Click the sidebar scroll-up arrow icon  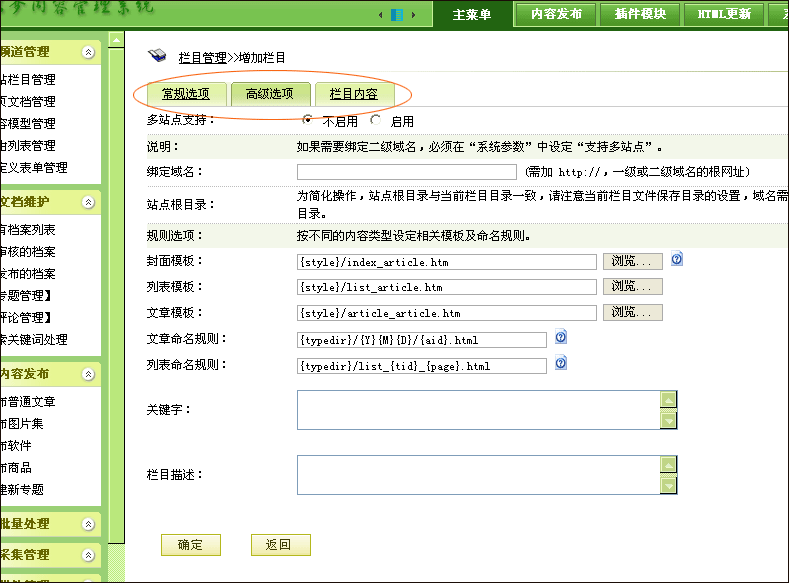117,41
